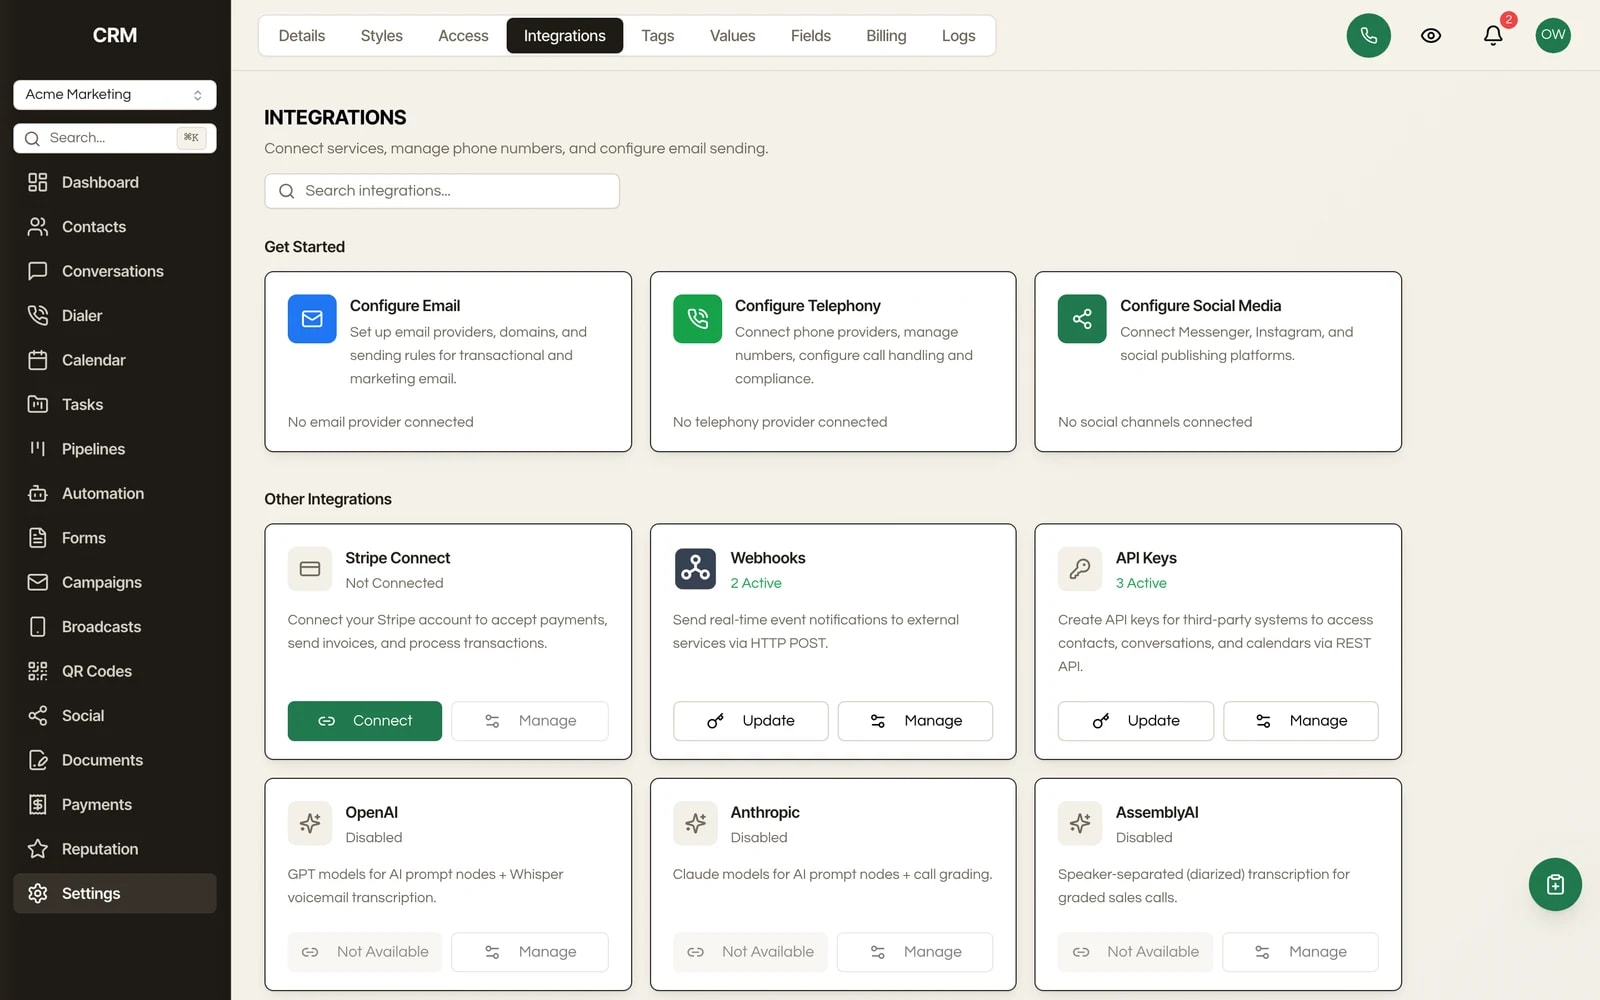Click Not Available on OpenAI card
The height and width of the screenshot is (1000, 1600).
365,952
